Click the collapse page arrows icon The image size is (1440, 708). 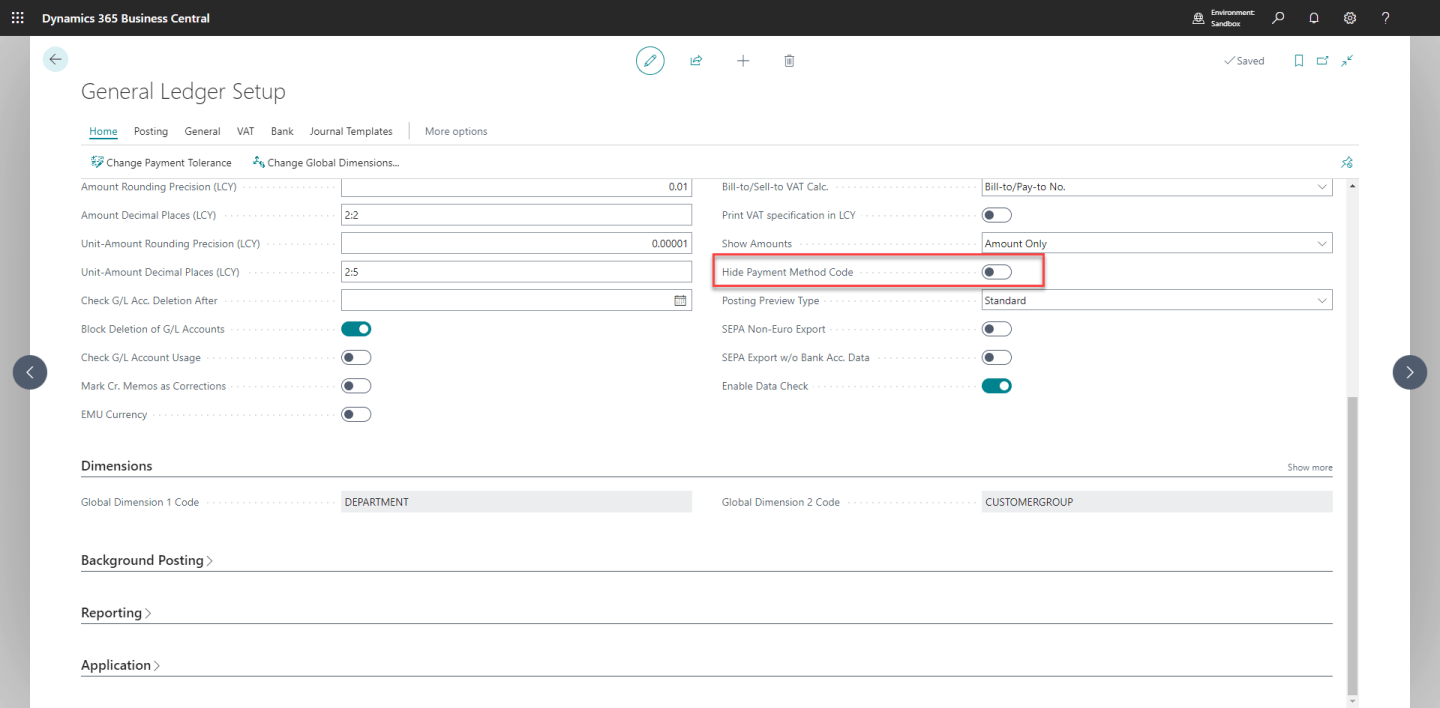pos(1347,61)
